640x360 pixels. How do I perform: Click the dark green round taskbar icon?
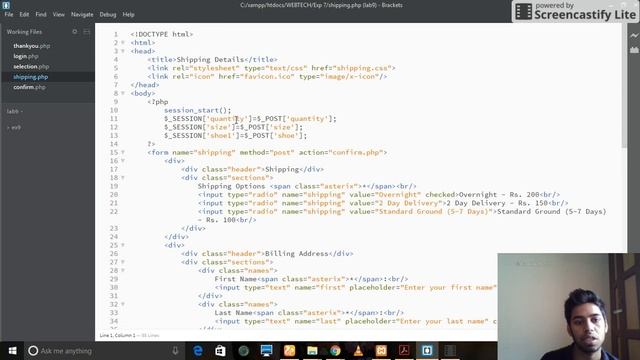point(244,351)
